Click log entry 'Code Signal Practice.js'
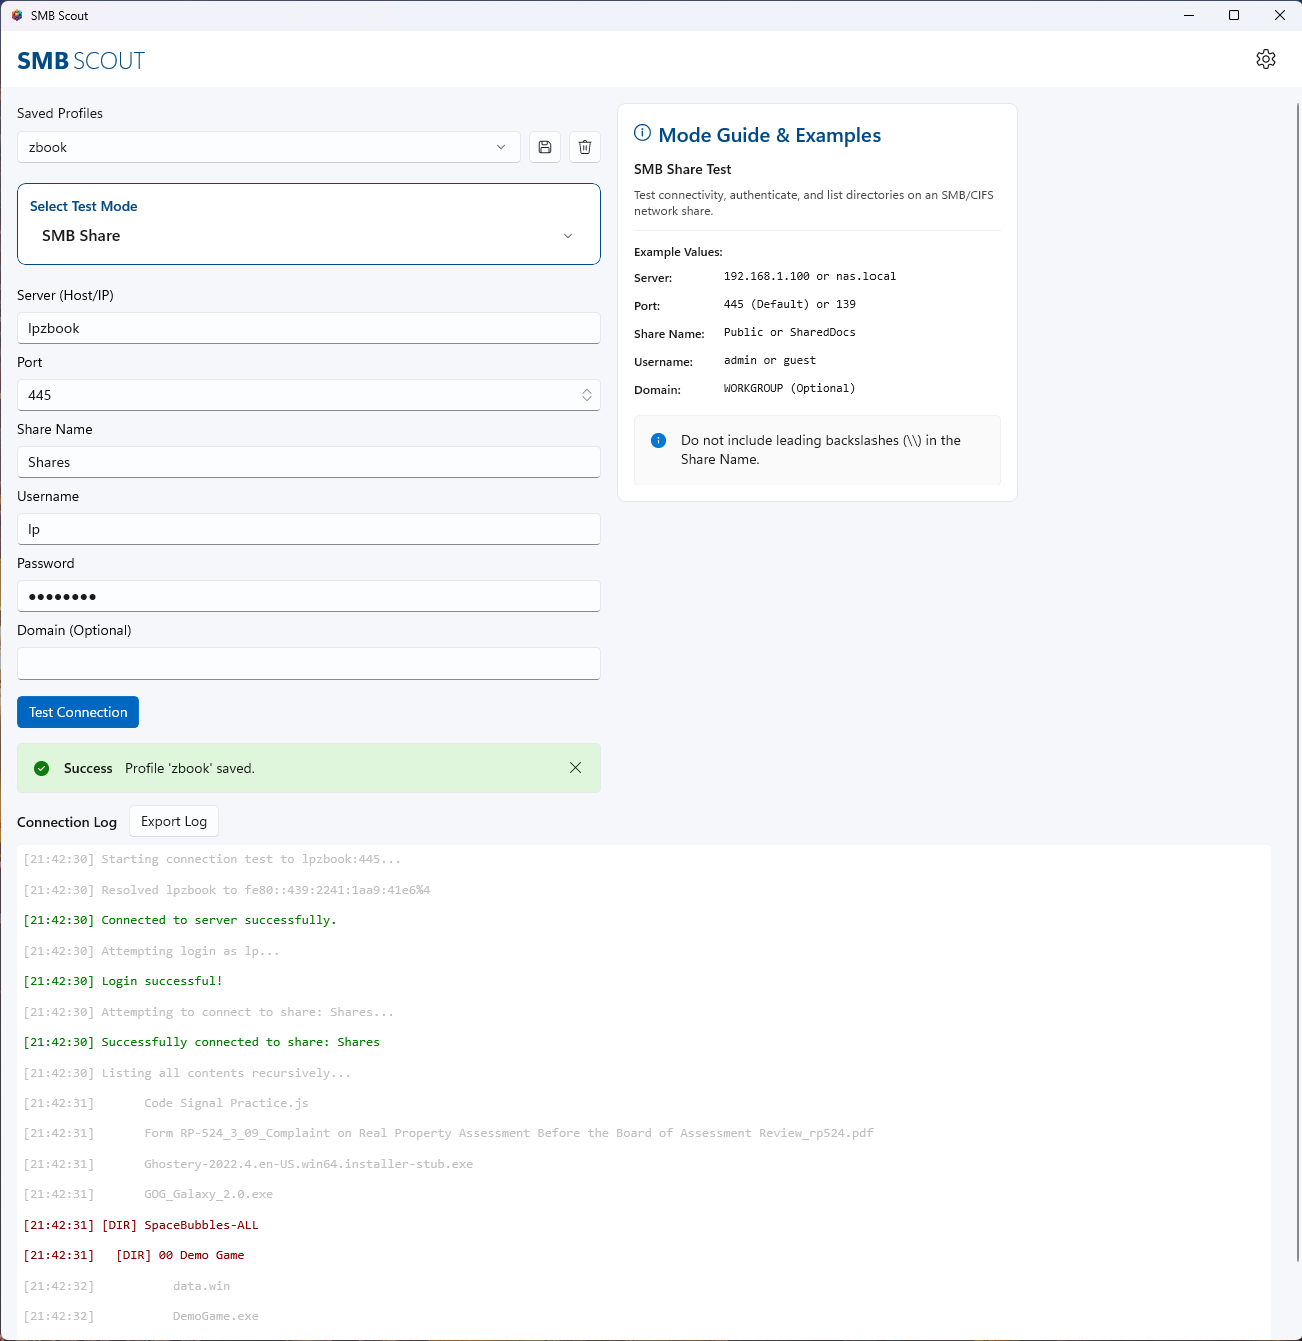Image resolution: width=1302 pixels, height=1341 pixels. (226, 1103)
